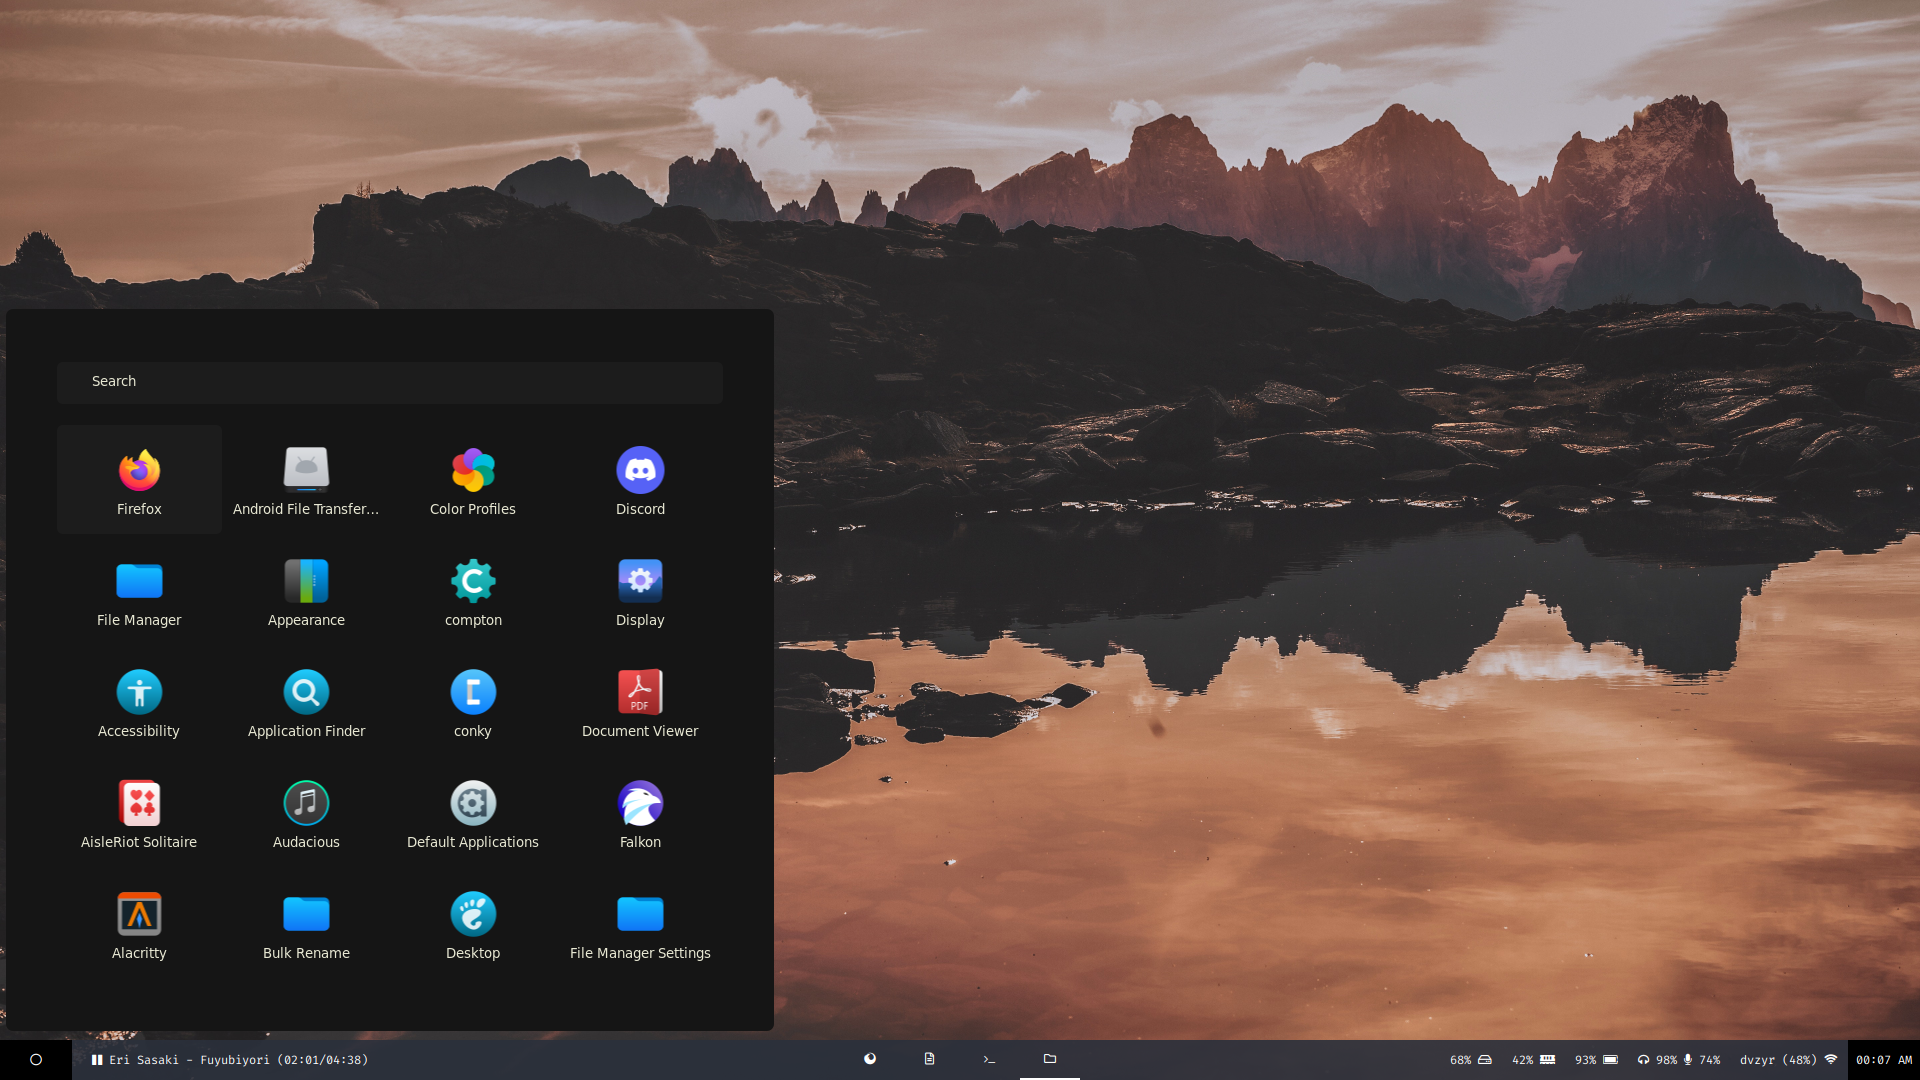The image size is (1920, 1080).
Task: Click the 98% headphone volume indicator
Action: pos(1657,1060)
